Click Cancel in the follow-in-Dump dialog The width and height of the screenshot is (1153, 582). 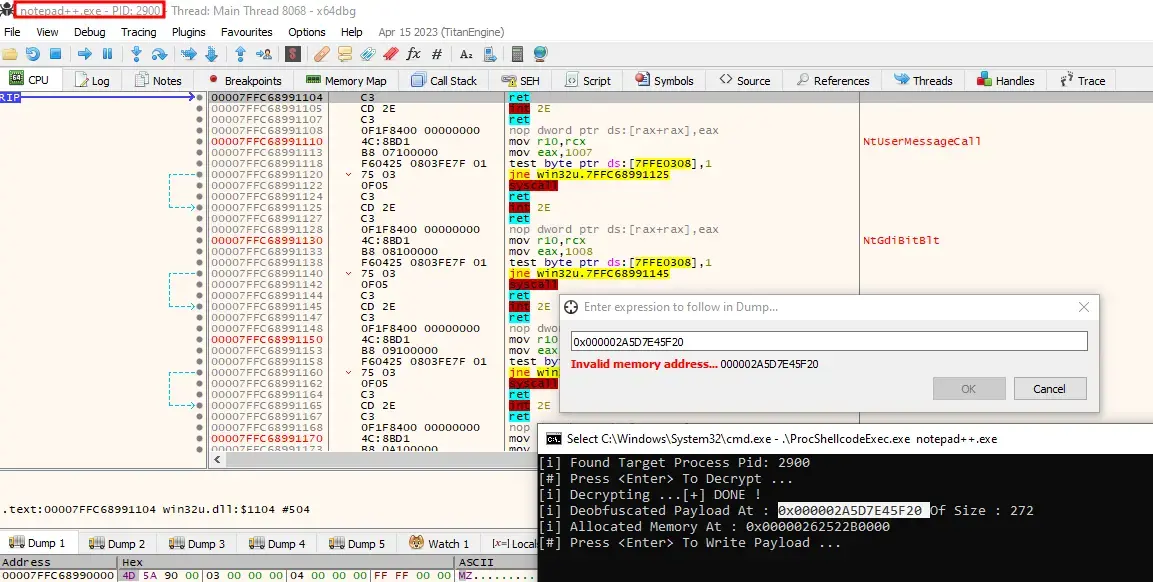1049,389
